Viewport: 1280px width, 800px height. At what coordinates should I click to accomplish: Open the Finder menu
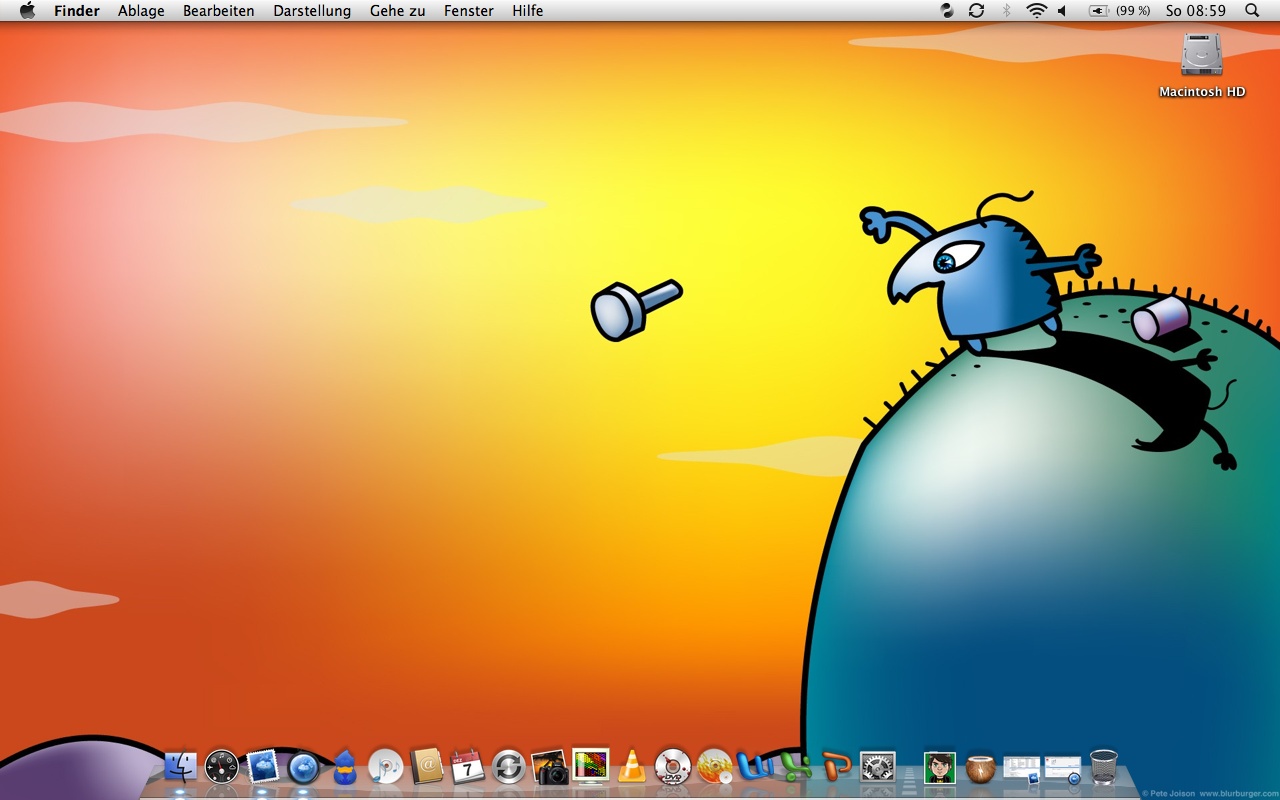pos(77,11)
